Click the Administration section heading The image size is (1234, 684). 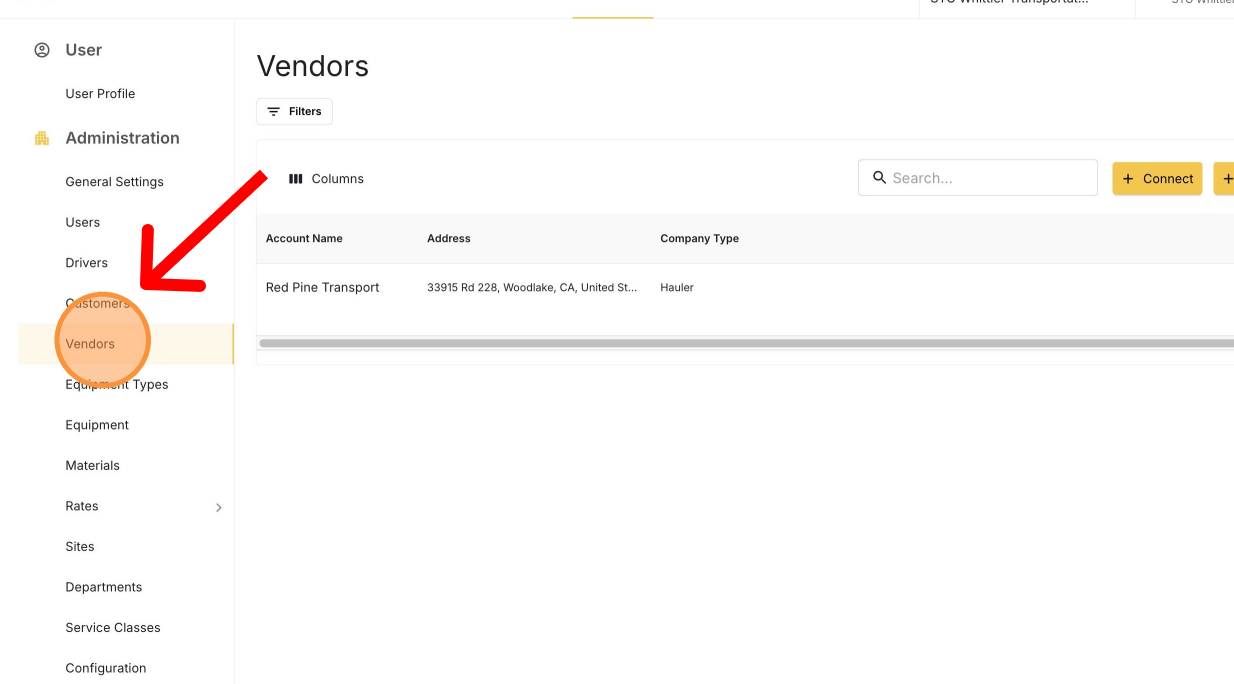tap(122, 138)
